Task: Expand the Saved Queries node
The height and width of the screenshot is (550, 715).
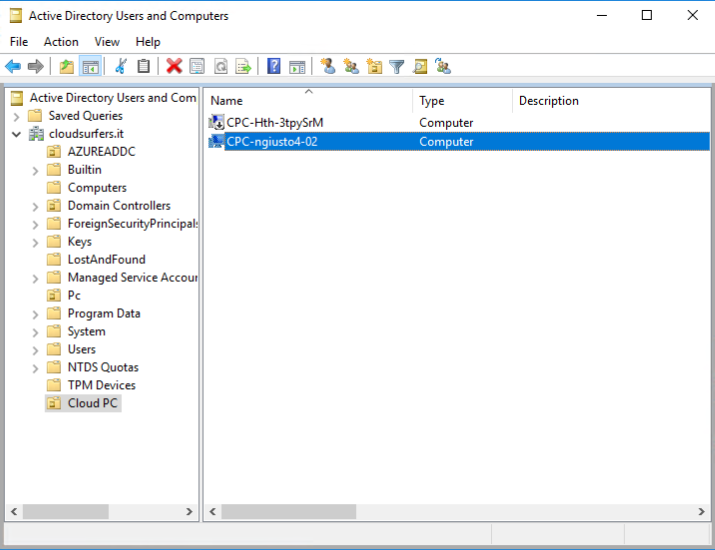Action: pyautogui.click(x=16, y=116)
